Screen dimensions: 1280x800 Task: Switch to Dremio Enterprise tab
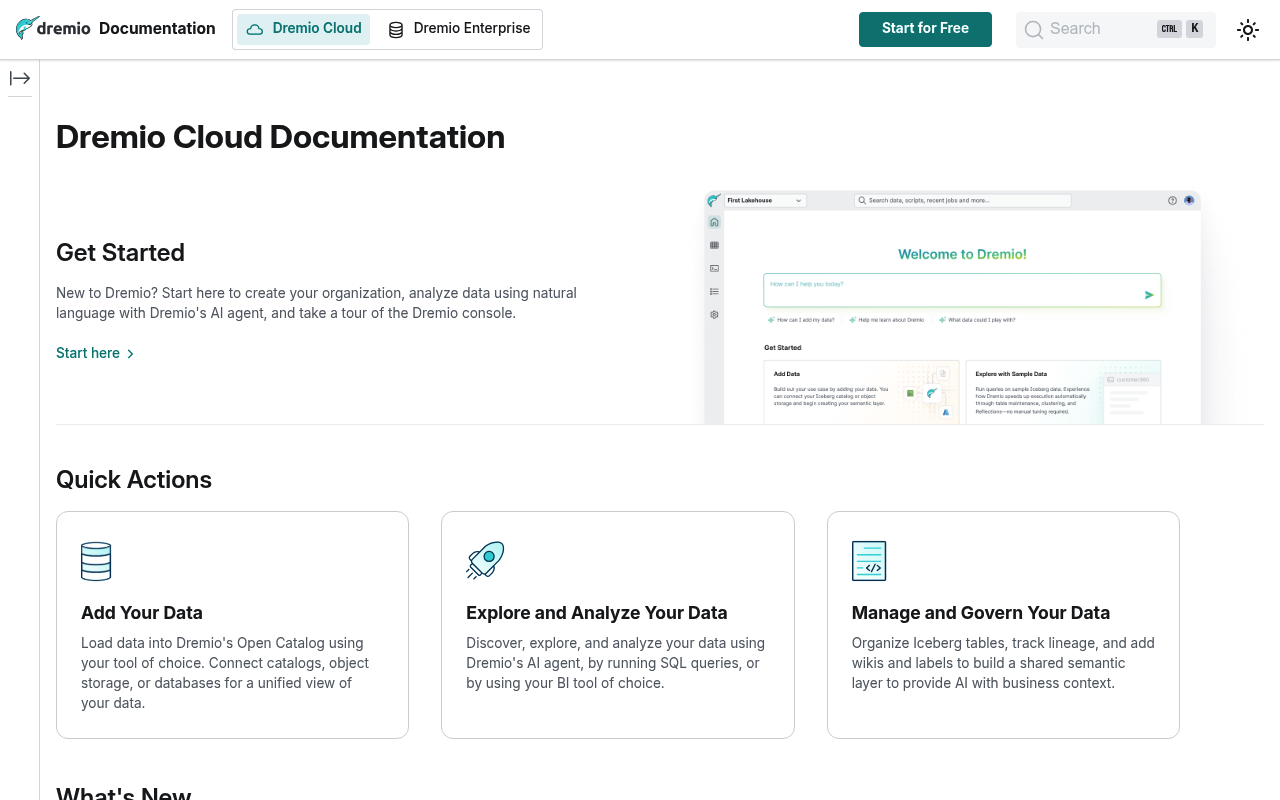(x=459, y=29)
